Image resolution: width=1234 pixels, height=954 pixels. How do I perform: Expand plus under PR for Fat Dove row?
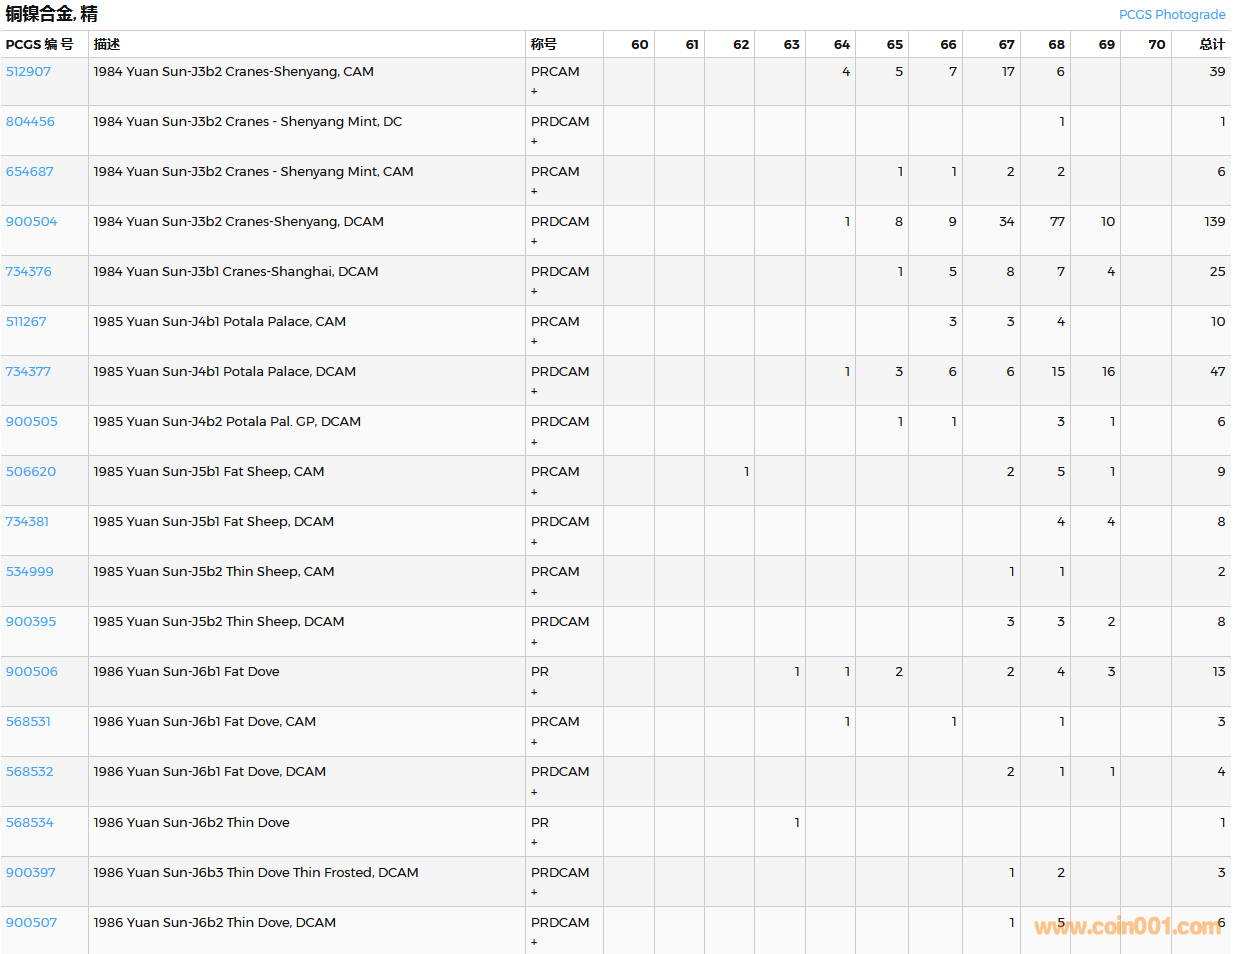click(534, 692)
